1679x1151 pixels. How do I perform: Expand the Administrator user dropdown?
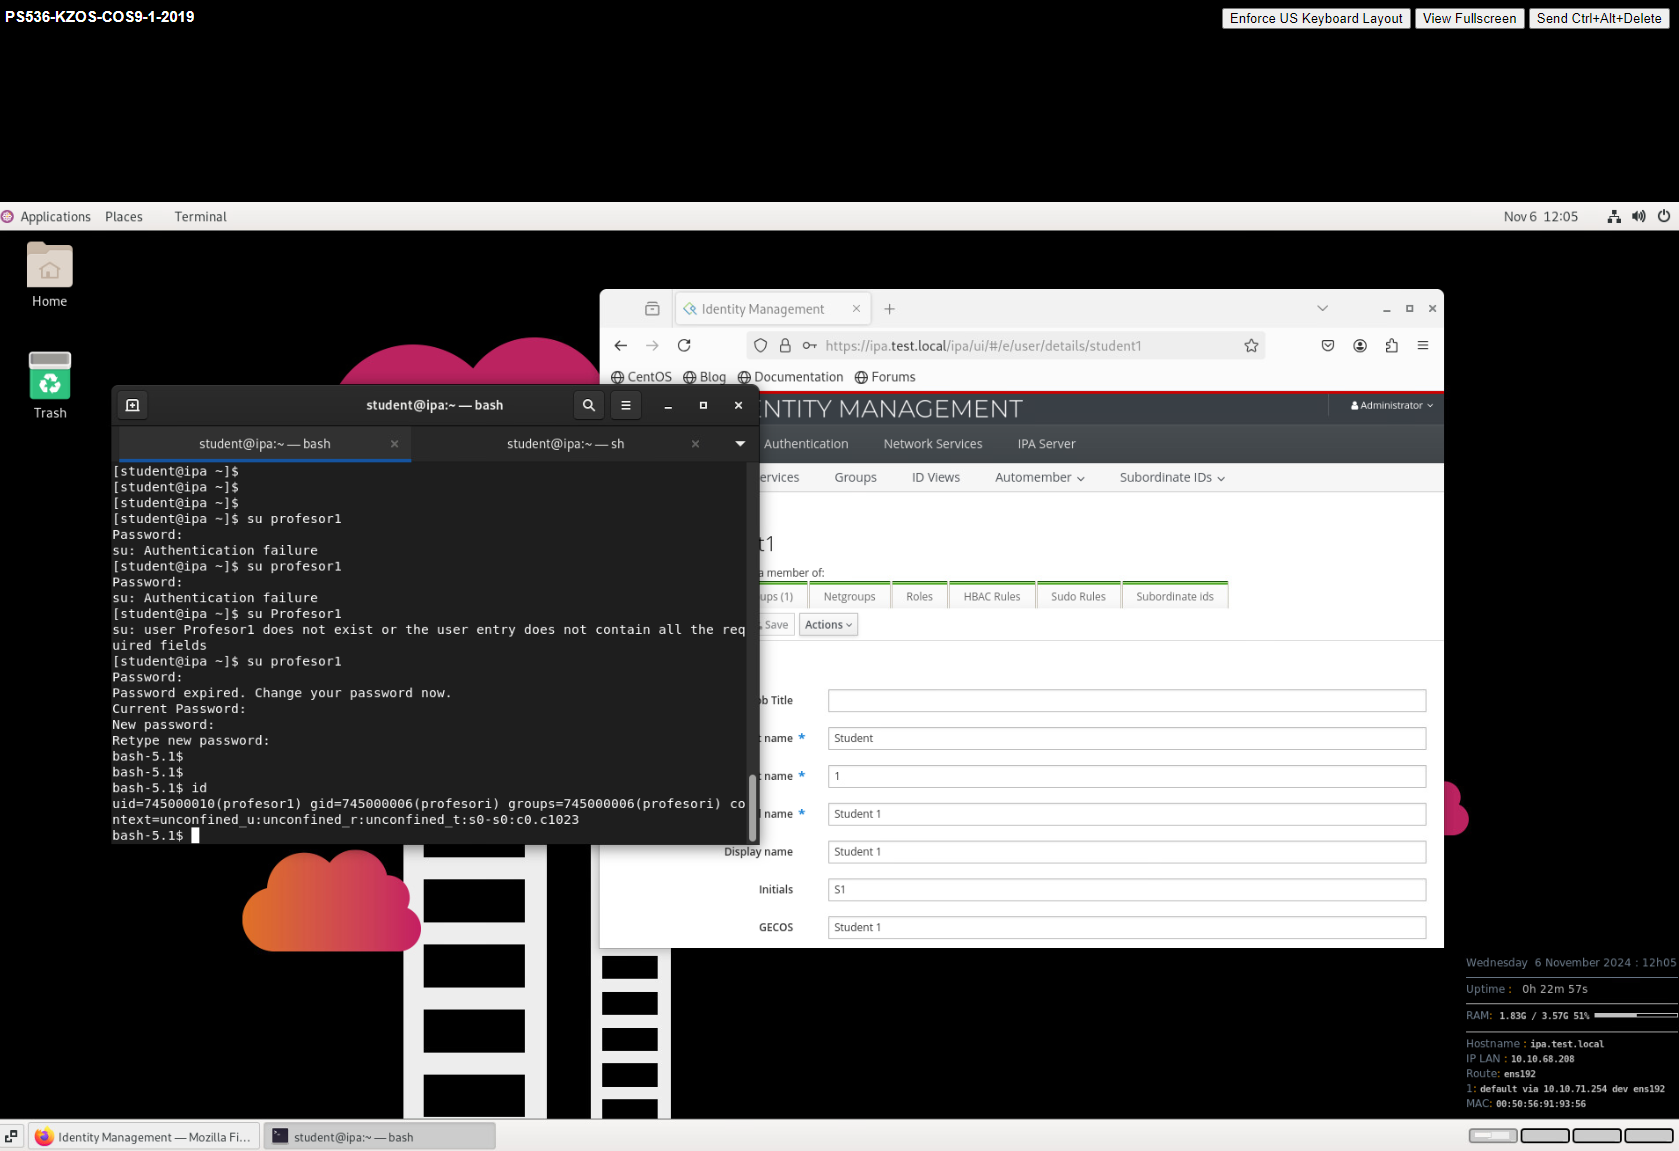coord(1392,406)
